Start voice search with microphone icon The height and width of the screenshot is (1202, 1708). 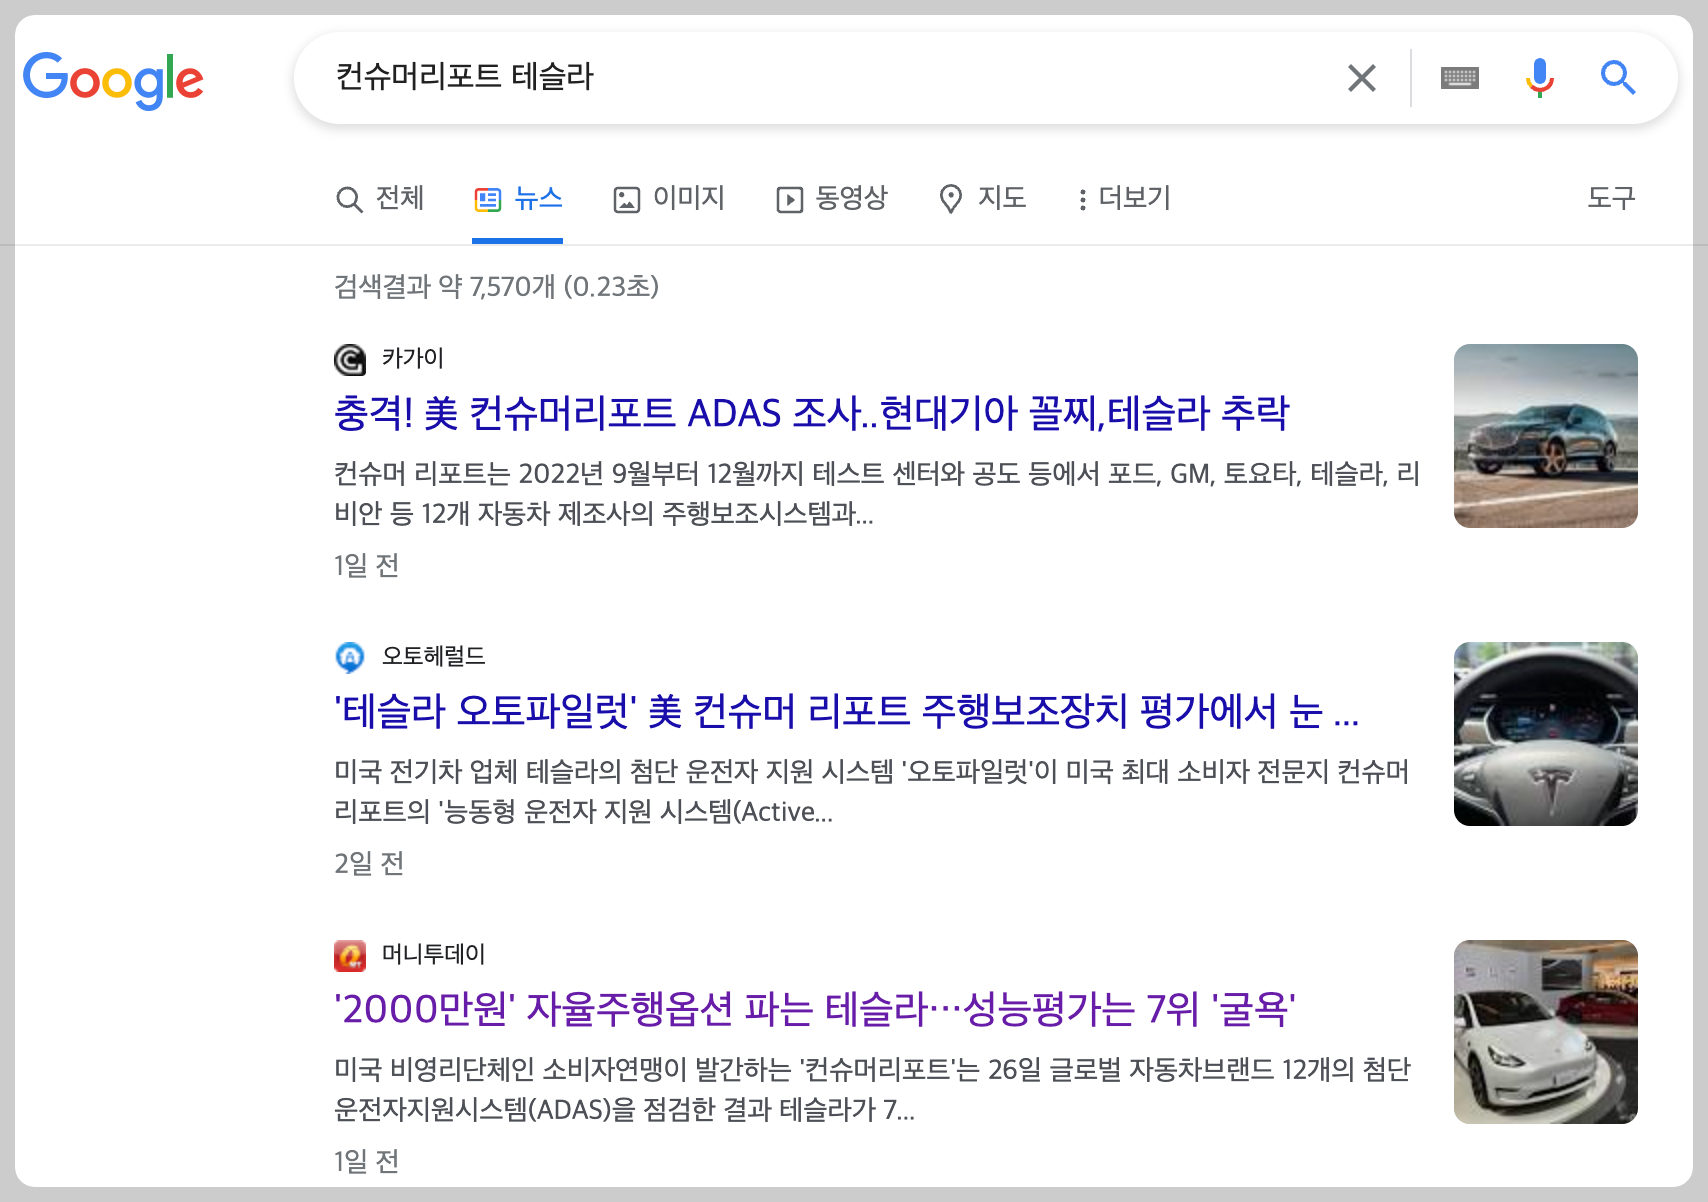pos(1540,78)
